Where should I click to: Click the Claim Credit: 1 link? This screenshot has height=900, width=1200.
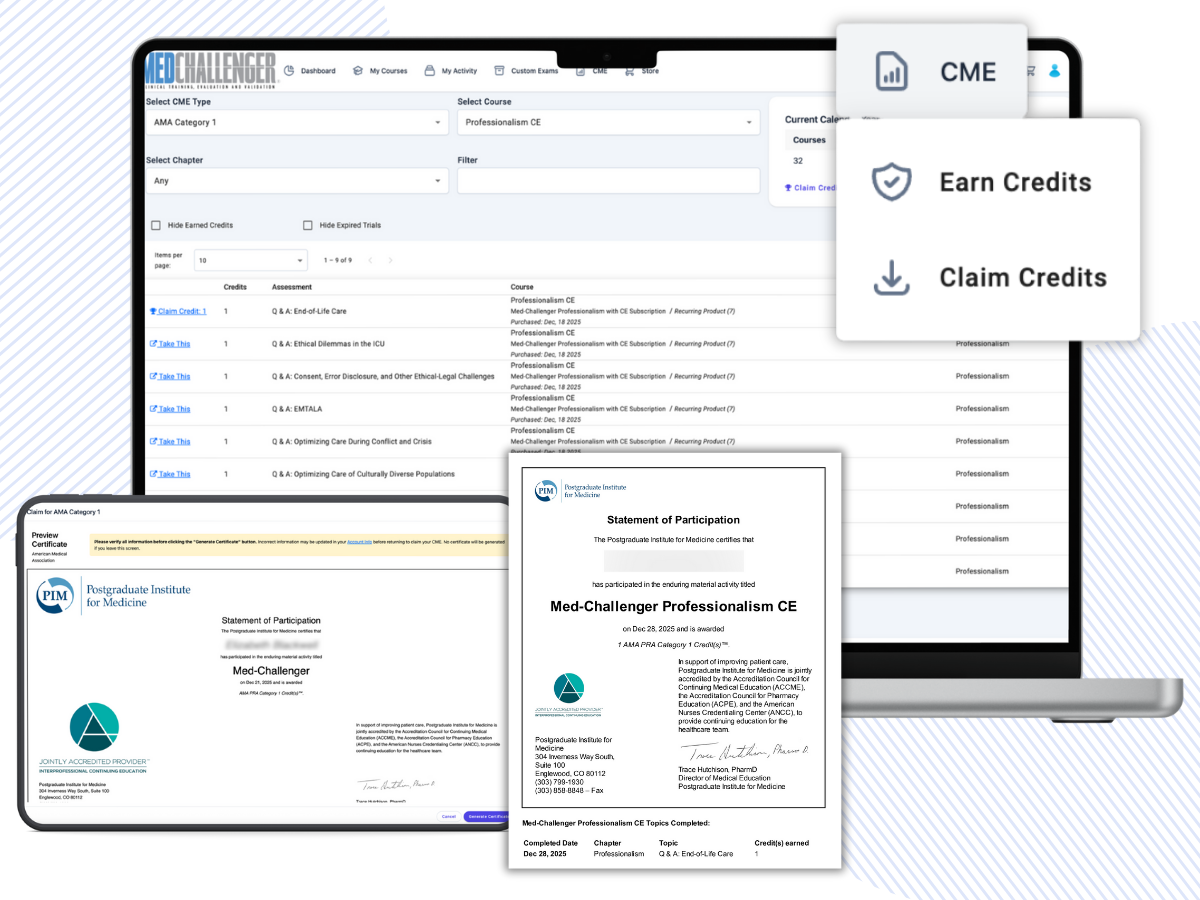tap(178, 310)
